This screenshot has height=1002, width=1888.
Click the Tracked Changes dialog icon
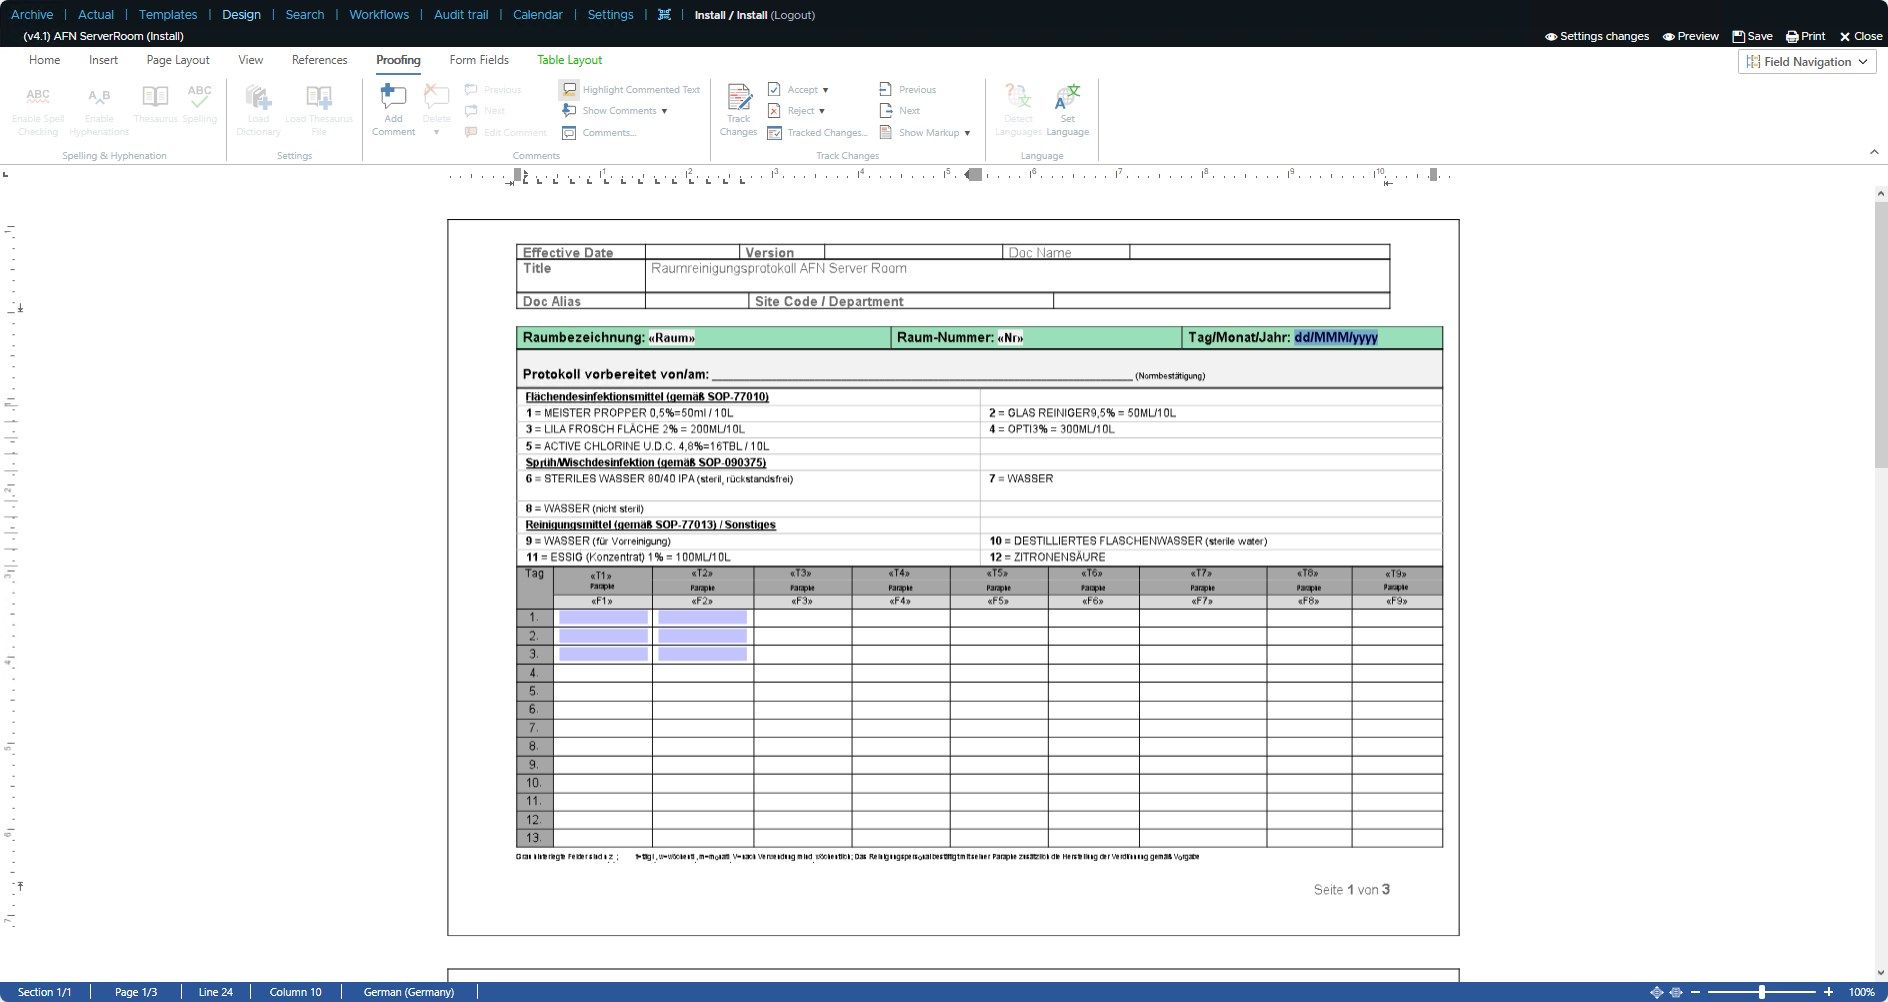(x=774, y=133)
